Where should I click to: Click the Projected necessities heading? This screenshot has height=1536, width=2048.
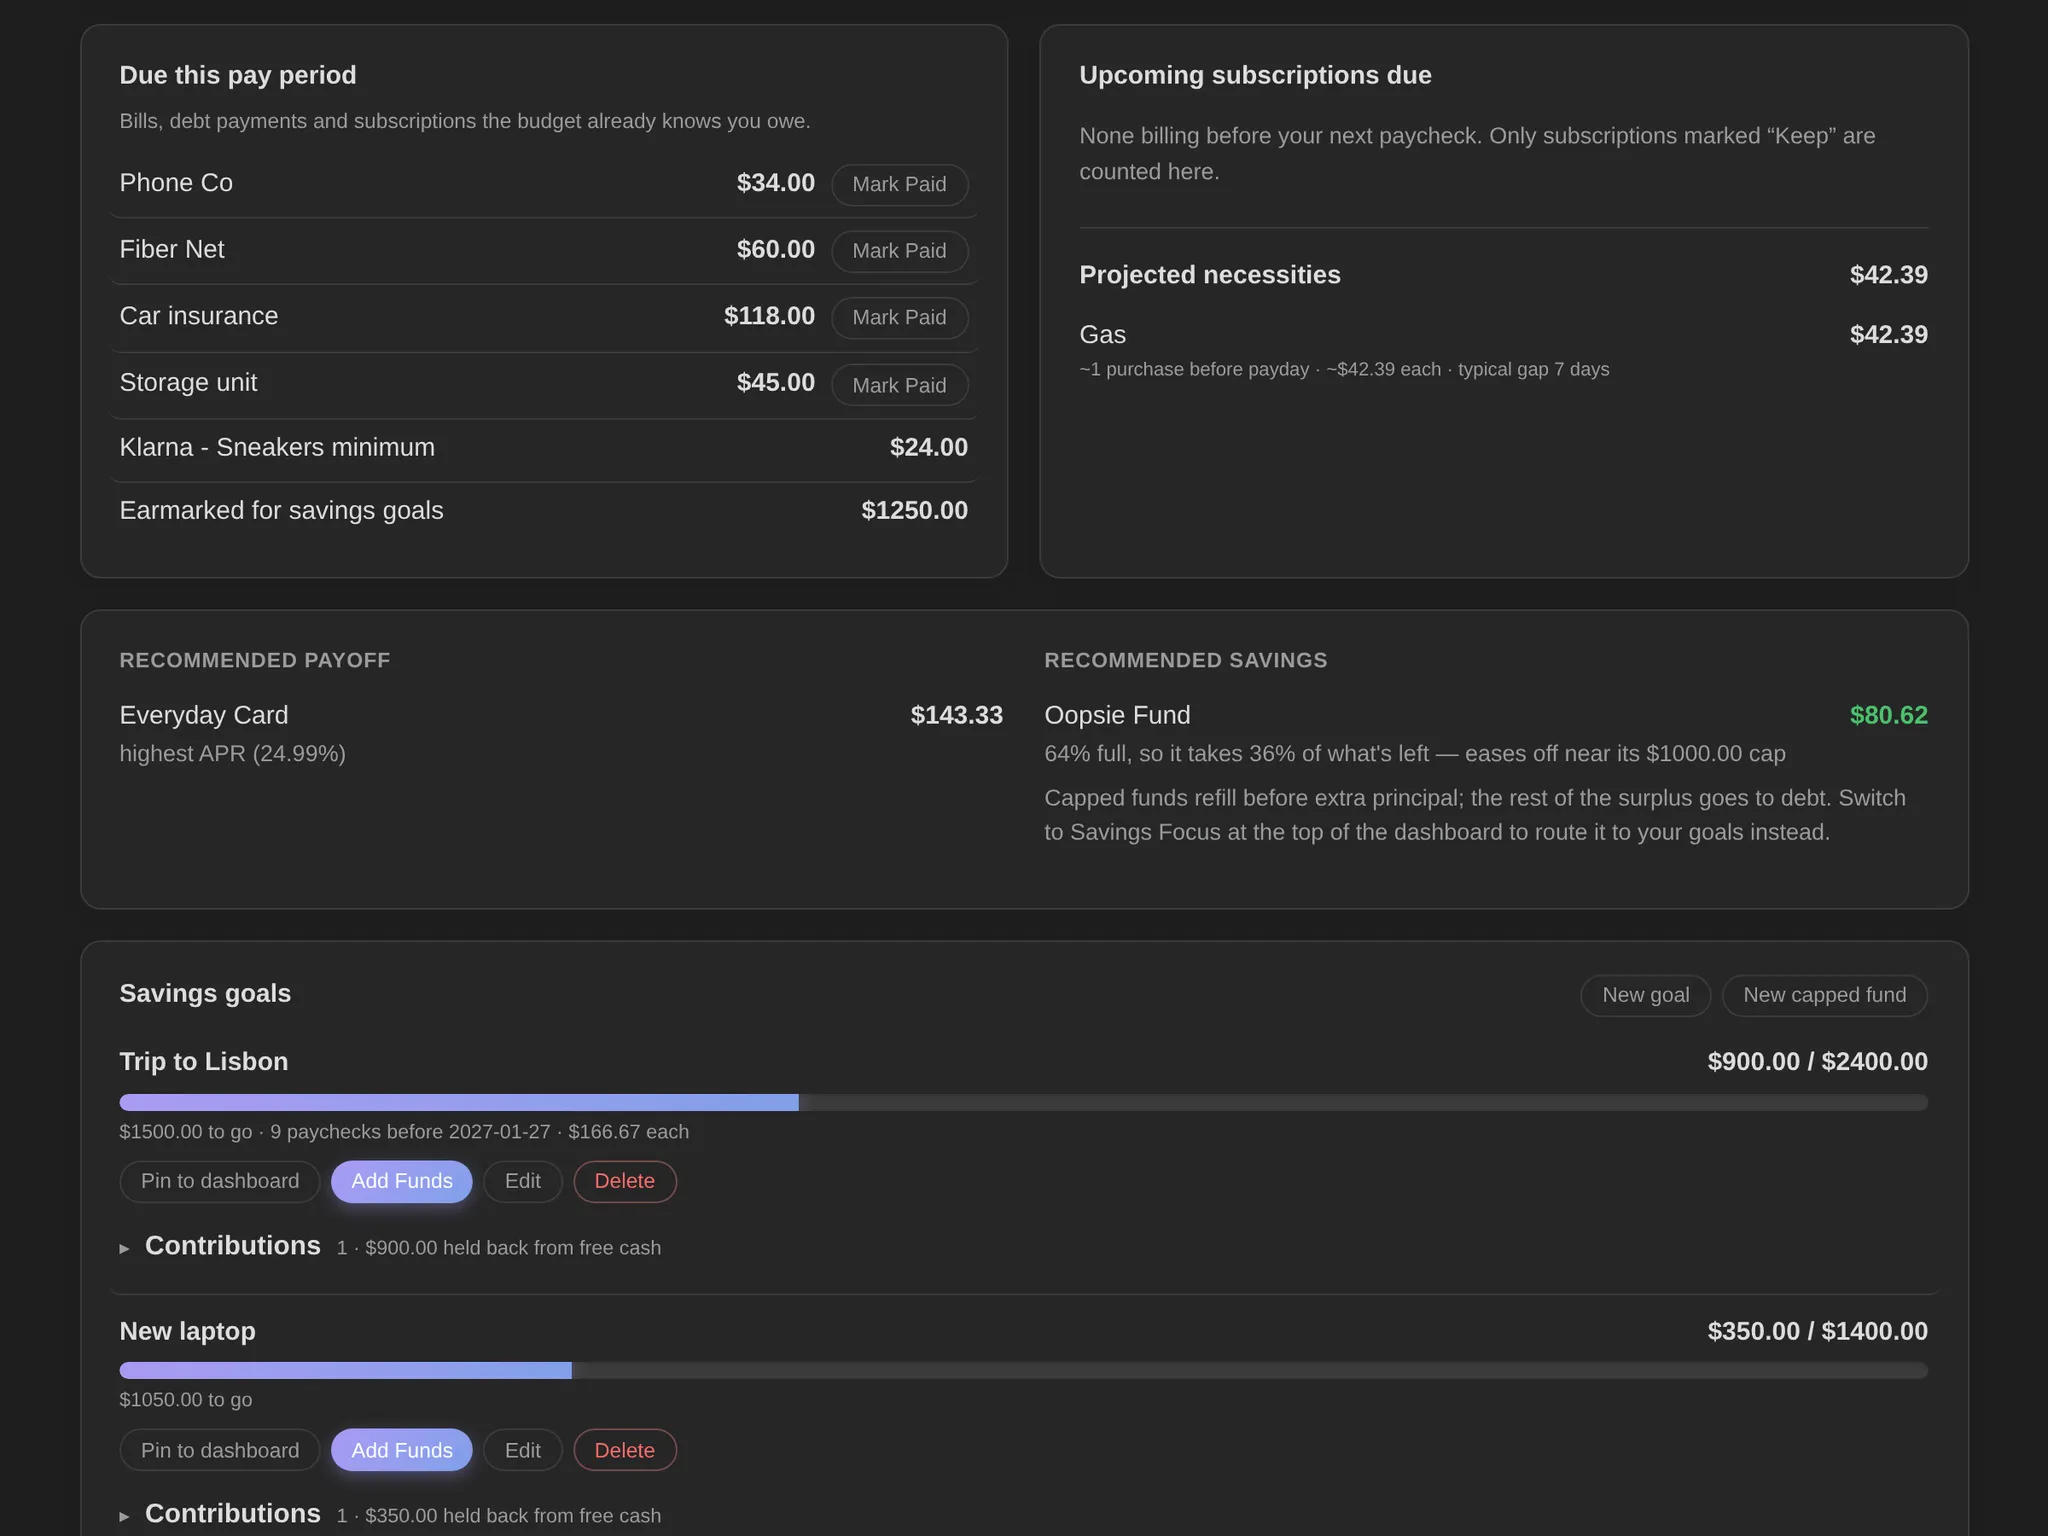(1210, 275)
